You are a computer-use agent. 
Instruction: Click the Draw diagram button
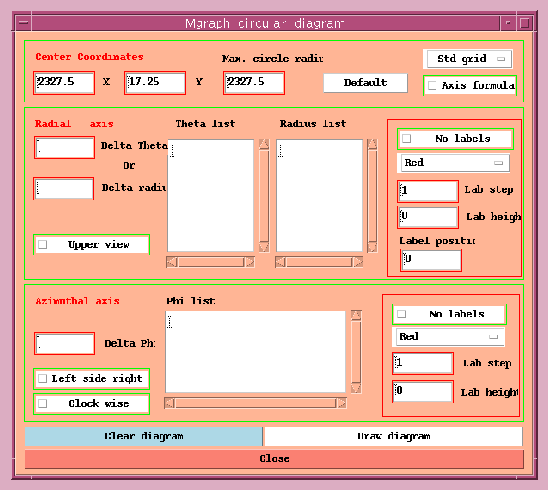point(394,436)
